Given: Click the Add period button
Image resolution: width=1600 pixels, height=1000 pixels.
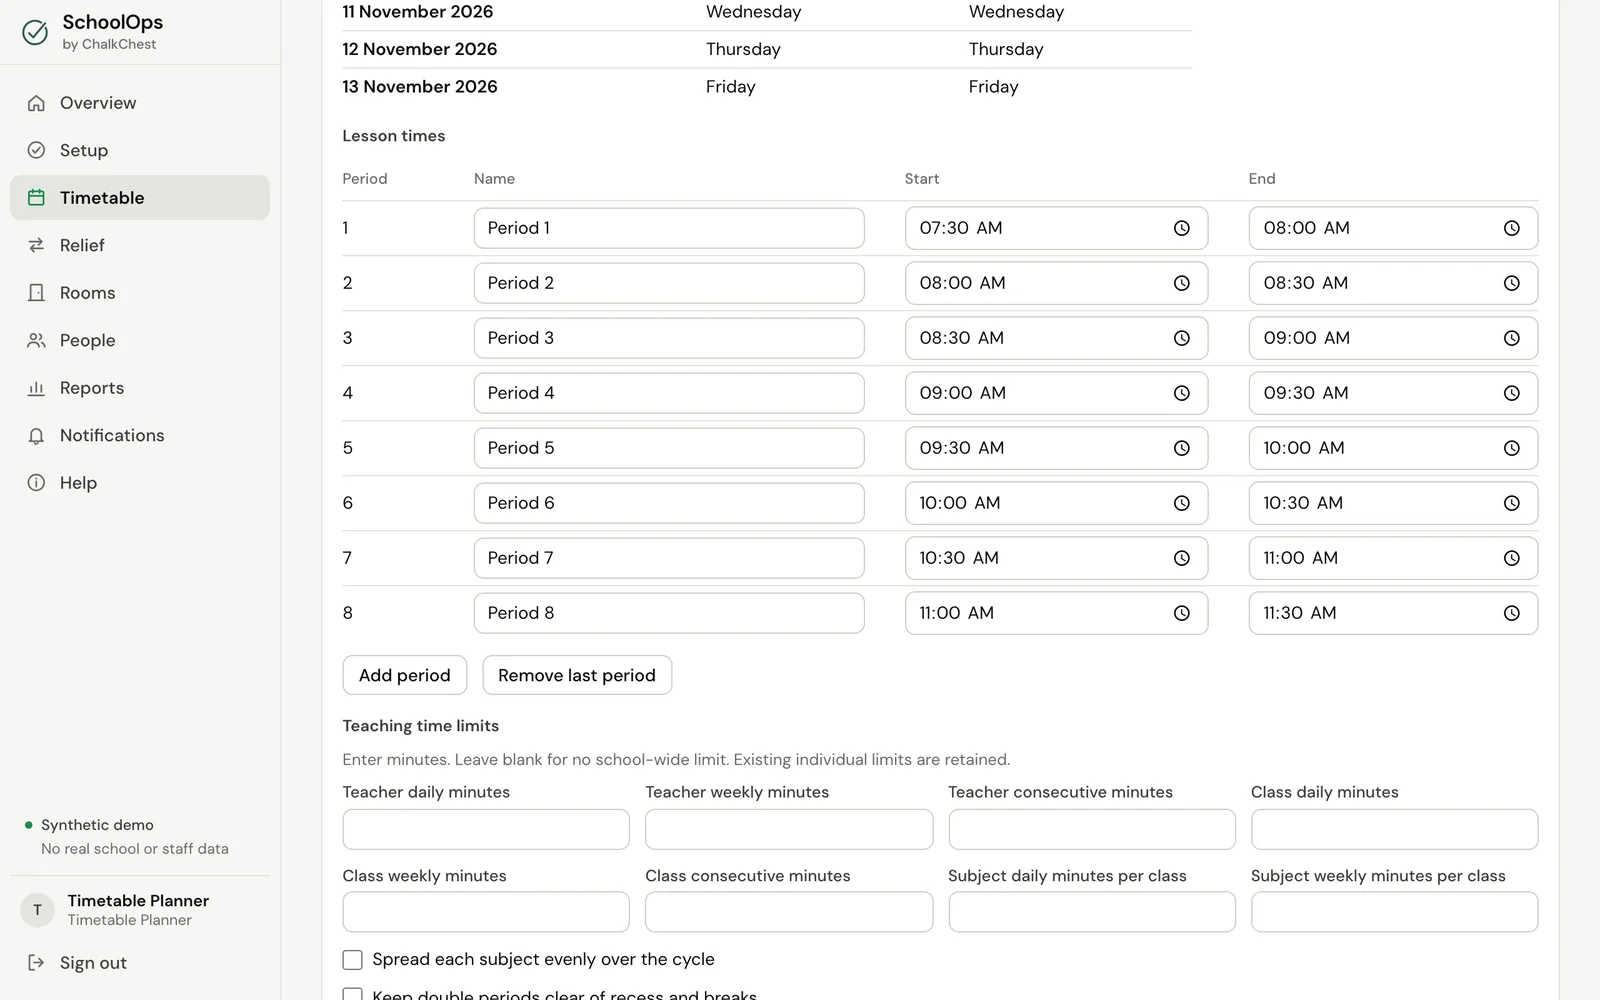Looking at the screenshot, I should point(404,675).
